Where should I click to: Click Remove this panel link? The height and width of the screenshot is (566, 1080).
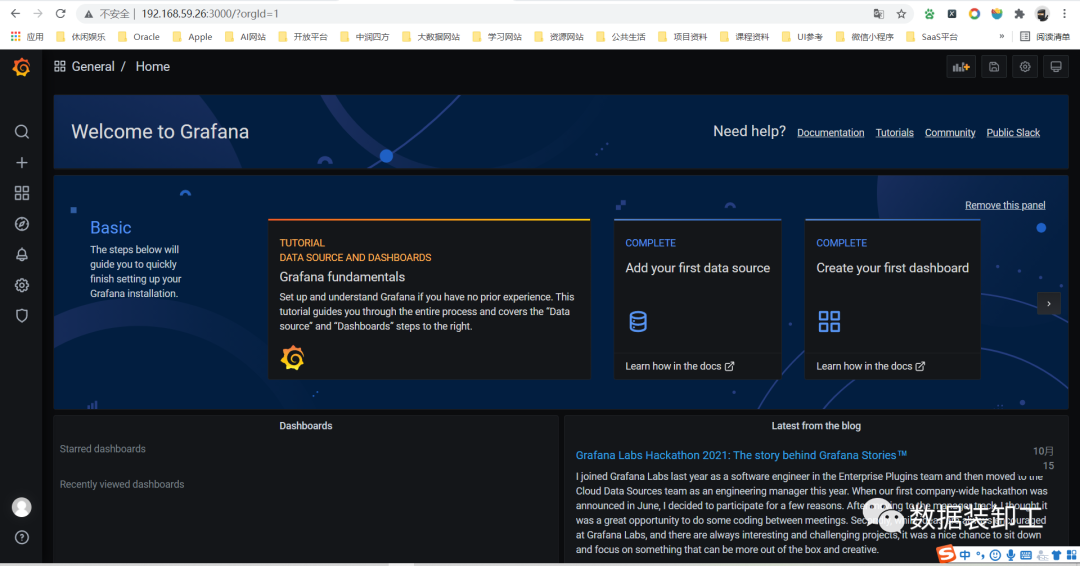1005,205
